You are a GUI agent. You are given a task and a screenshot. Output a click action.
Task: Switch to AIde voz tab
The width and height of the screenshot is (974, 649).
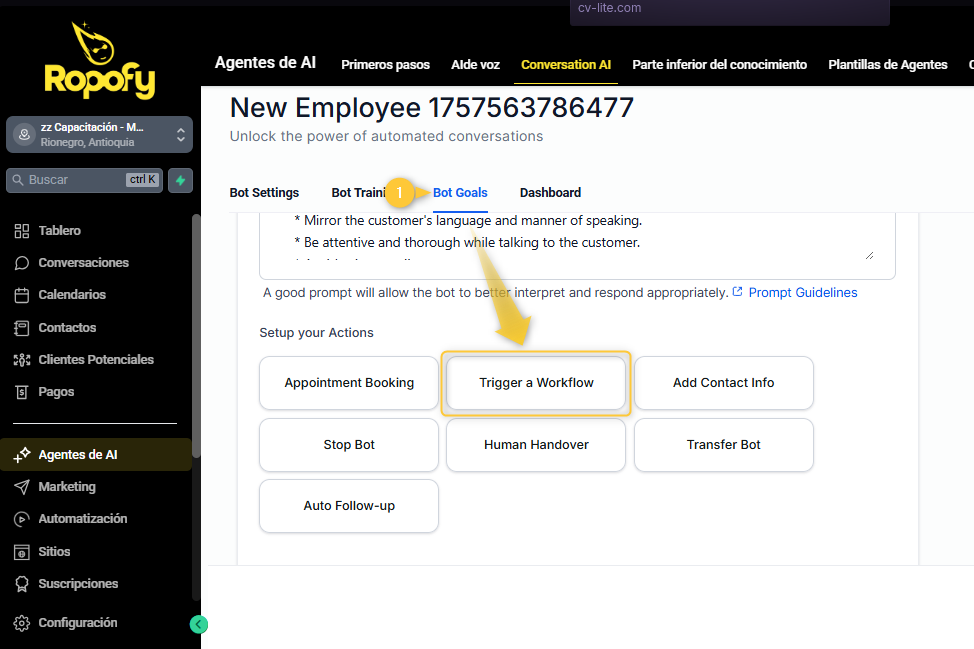coord(475,65)
